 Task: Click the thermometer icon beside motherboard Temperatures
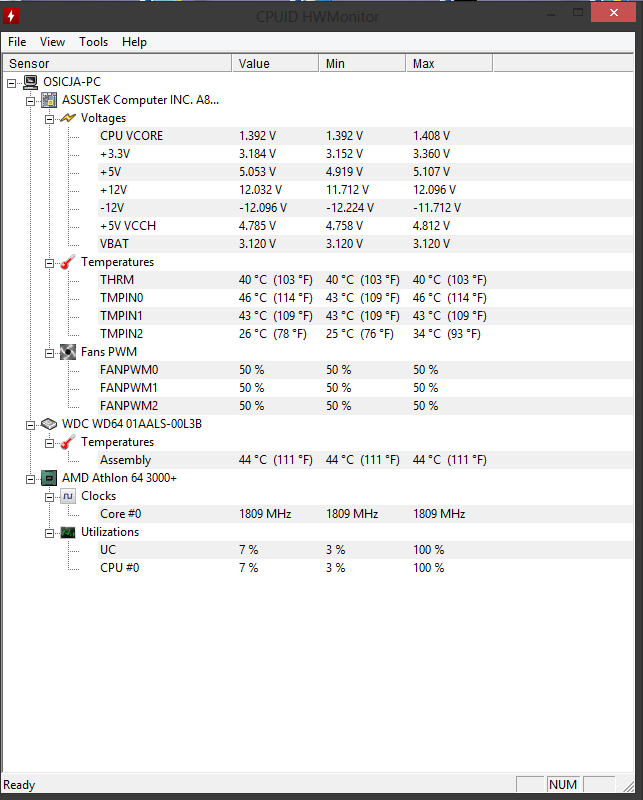click(x=67, y=262)
